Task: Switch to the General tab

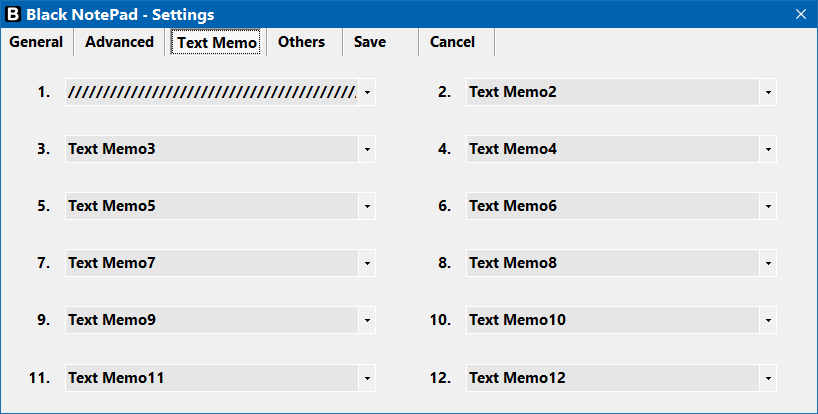Action: pos(36,42)
